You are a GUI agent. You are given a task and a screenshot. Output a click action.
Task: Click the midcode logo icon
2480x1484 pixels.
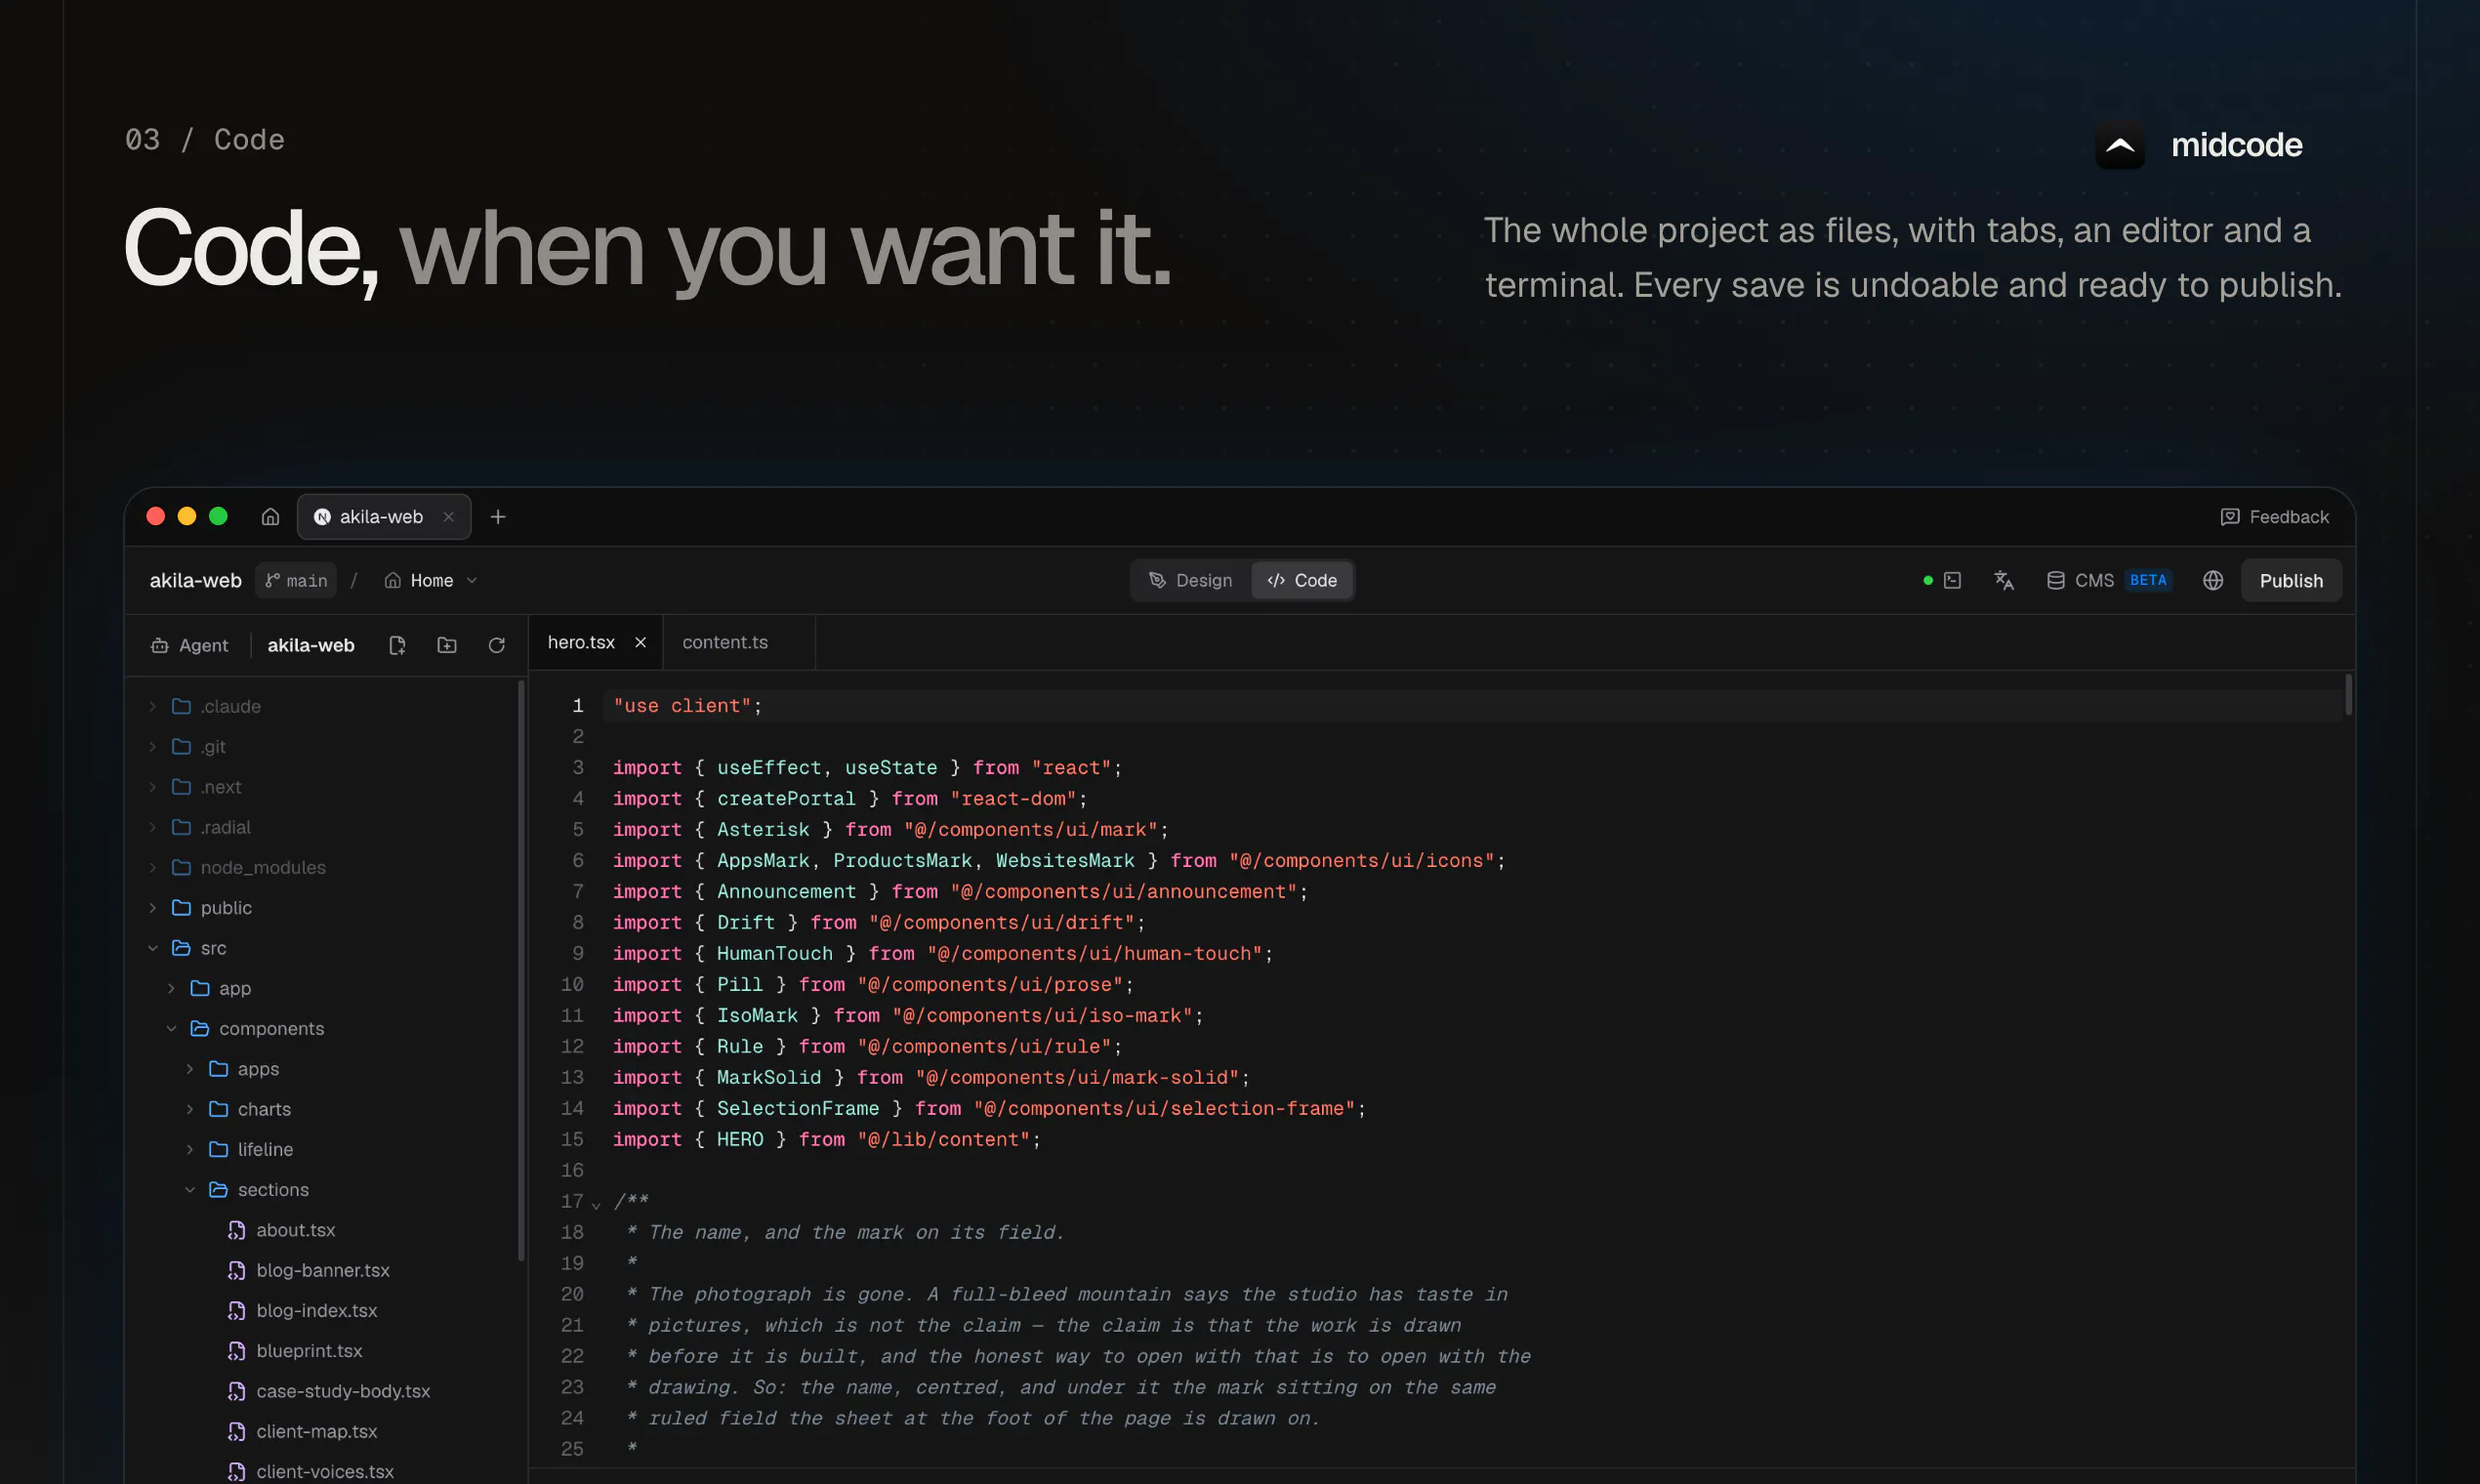click(x=2120, y=146)
